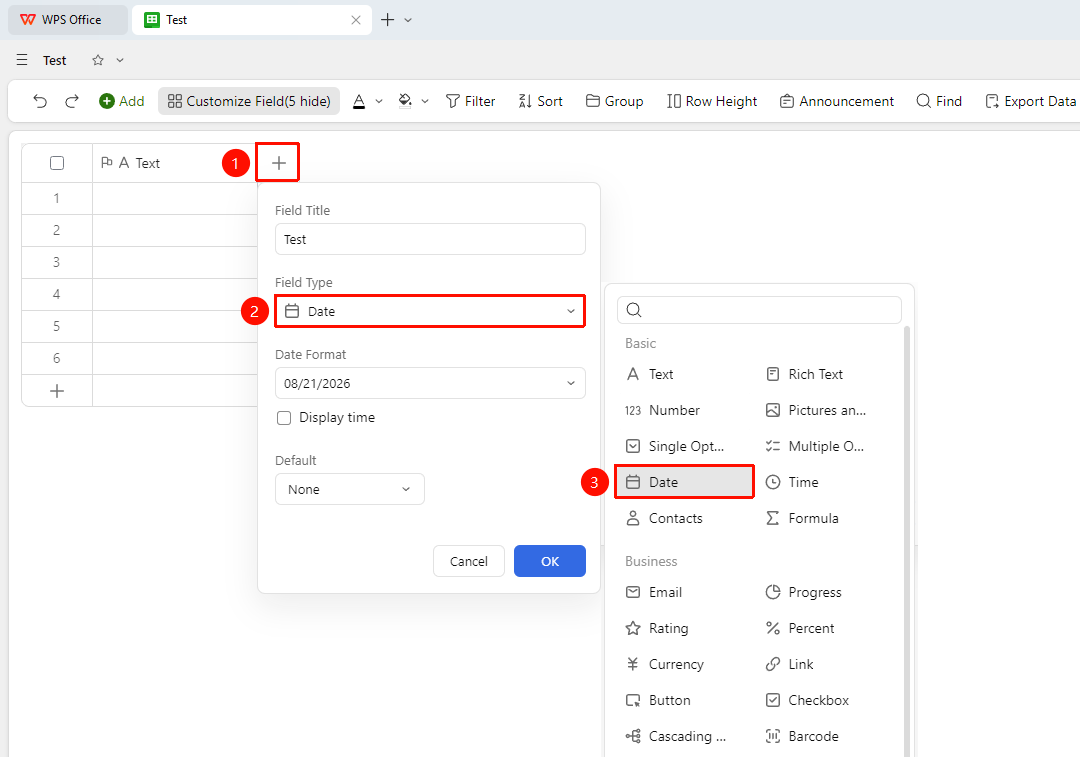The image size is (1080, 757).
Task: Open the hamburger menu beside Test
Action: [22, 60]
